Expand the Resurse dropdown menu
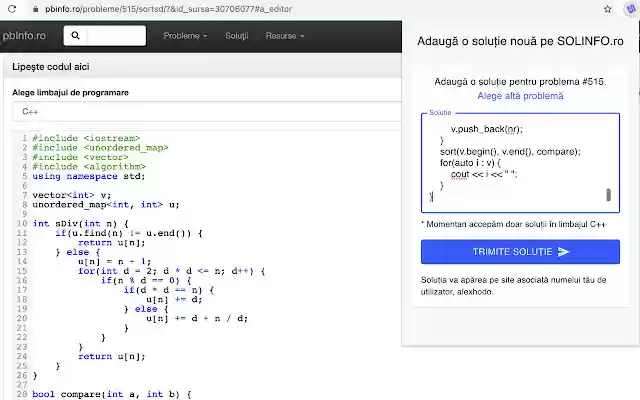Image resolution: width=640 pixels, height=400 pixels. 285,36
